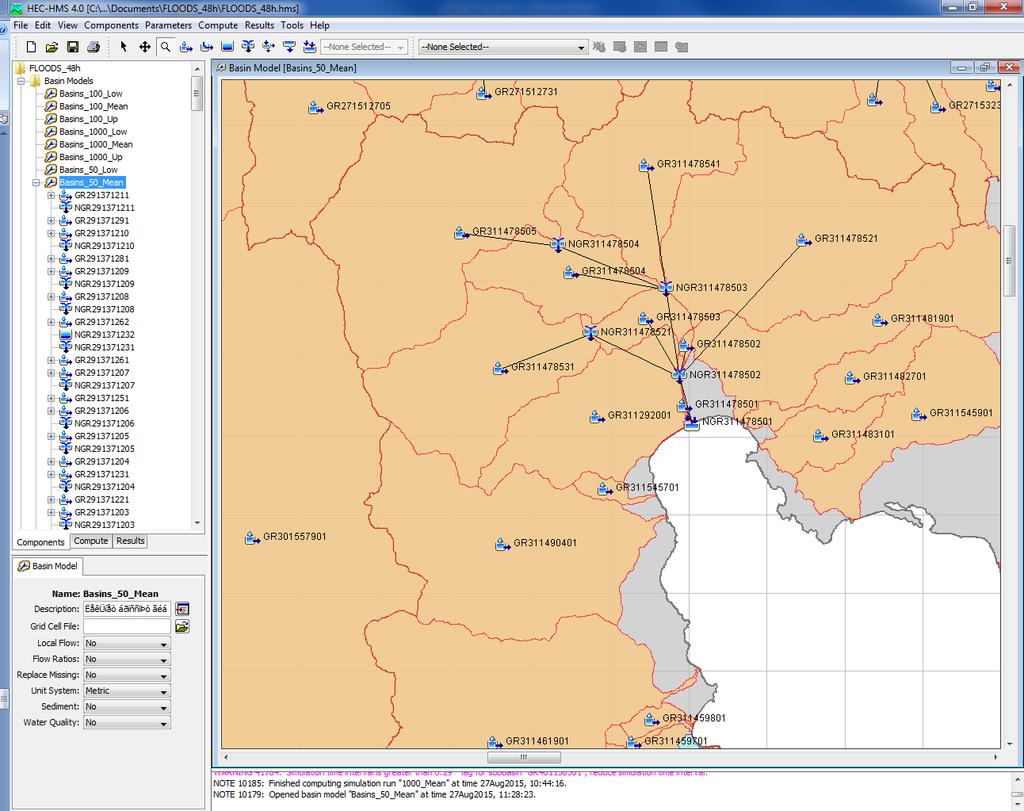Viewport: 1024px width, 811px height.
Task: Click the disabled graph results toolbar icon
Action: tap(641, 47)
